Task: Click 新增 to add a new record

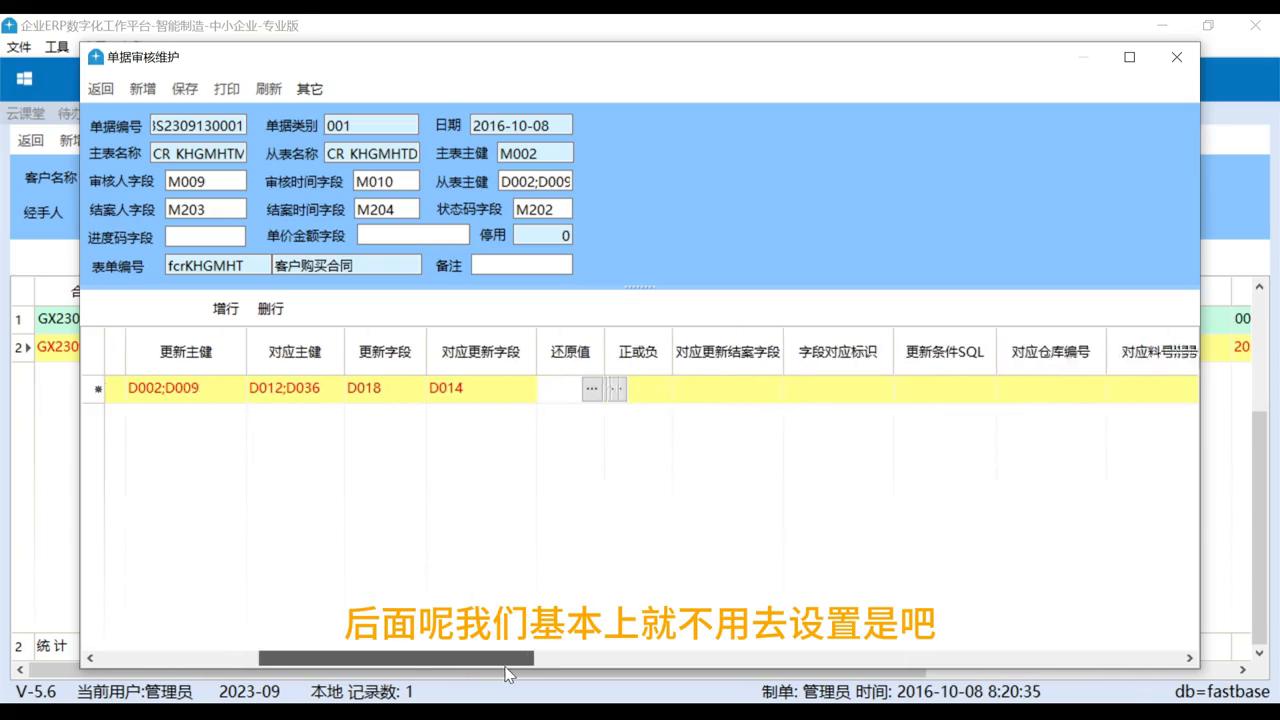Action: pyautogui.click(x=142, y=89)
